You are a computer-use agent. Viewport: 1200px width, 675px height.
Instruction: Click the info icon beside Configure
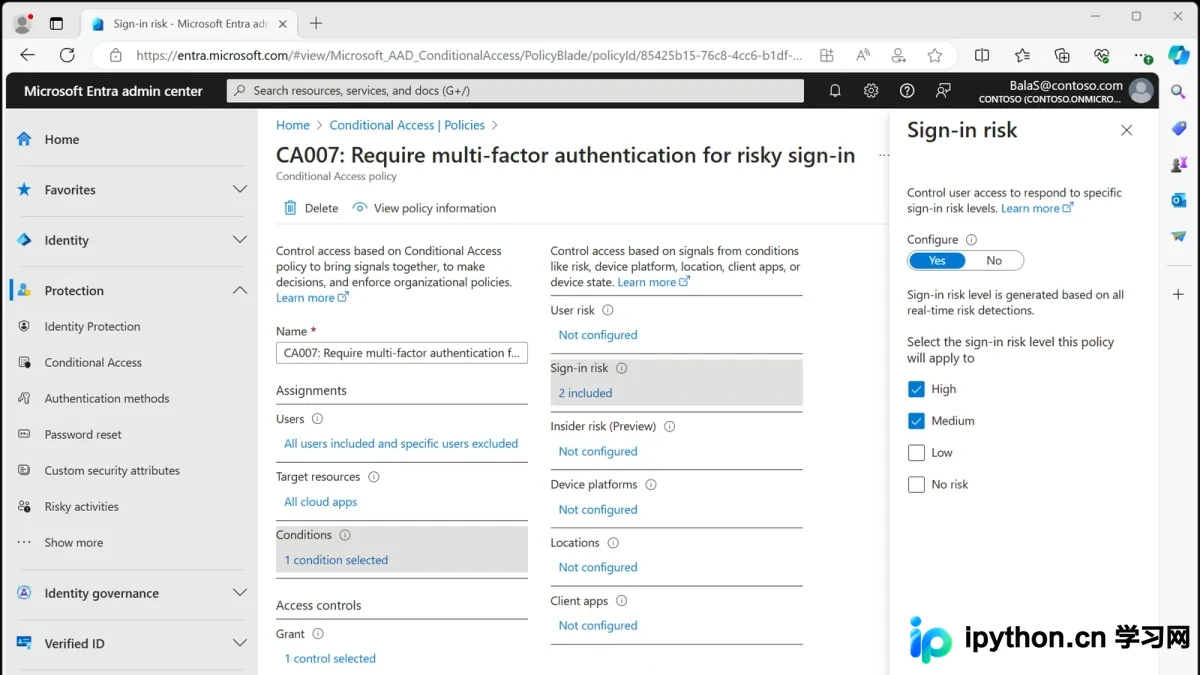click(971, 240)
